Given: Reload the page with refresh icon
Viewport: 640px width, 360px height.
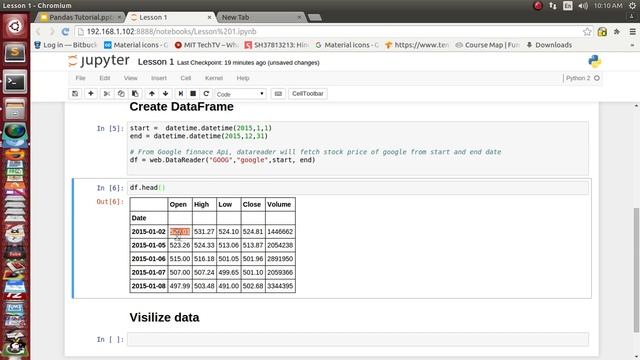Looking at the screenshot, I should coord(65,31).
